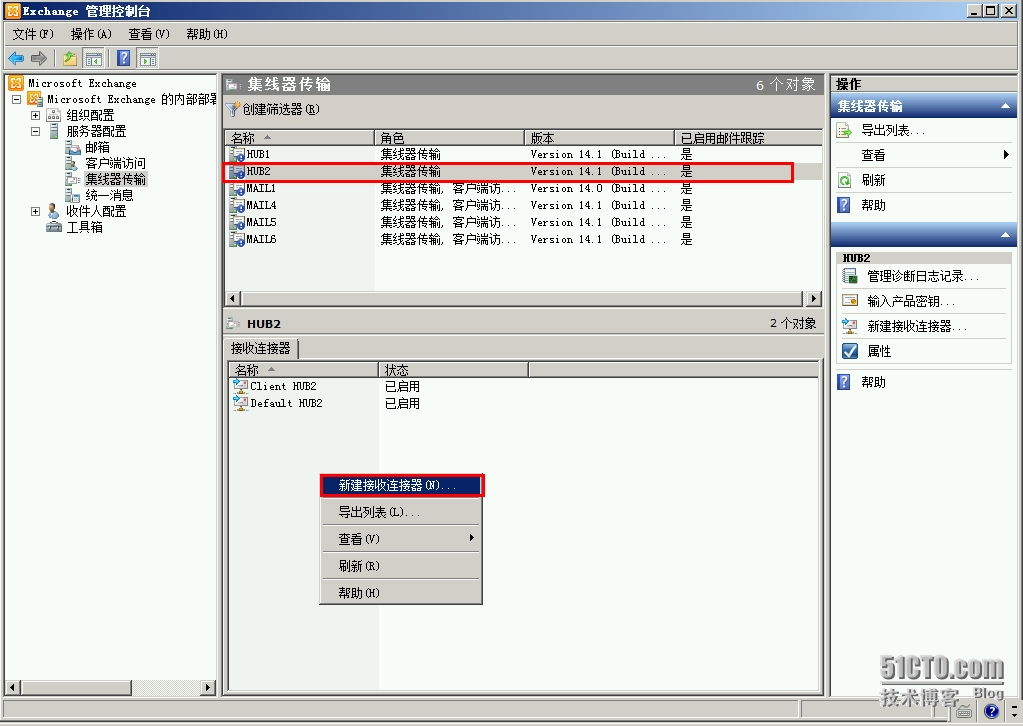Click the Forward arrow toolbar icon
Viewport: 1023px width, 726px height.
(39, 59)
